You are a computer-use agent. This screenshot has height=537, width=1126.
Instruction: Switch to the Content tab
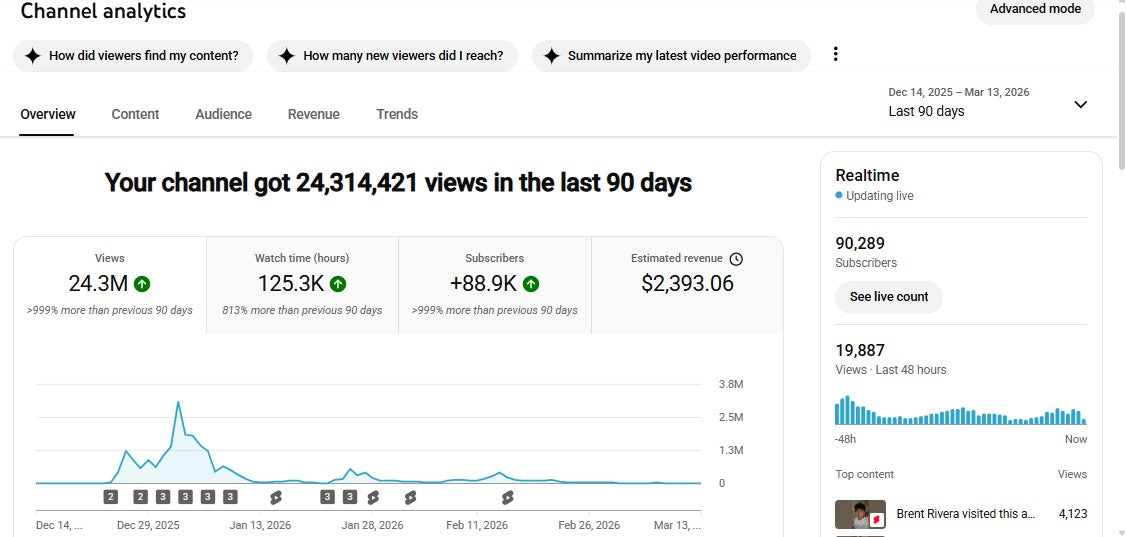[x=135, y=114]
